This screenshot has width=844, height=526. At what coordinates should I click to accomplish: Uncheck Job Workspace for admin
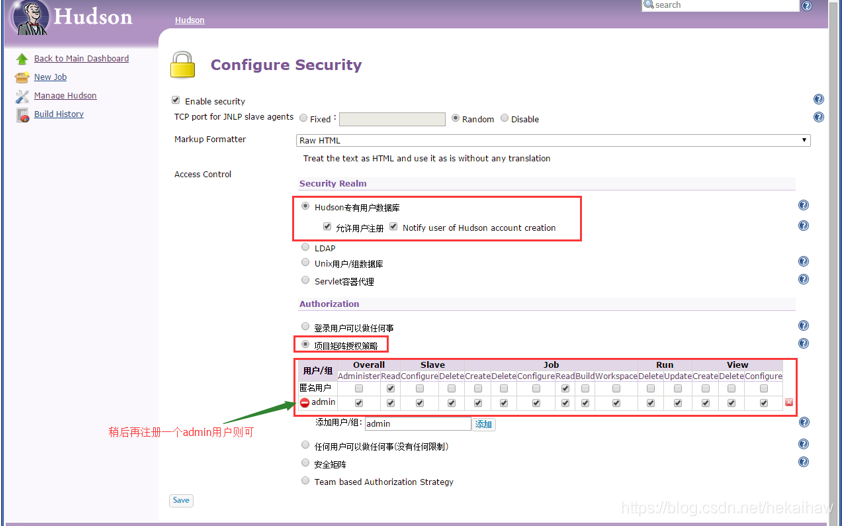pyautogui.click(x=616, y=403)
